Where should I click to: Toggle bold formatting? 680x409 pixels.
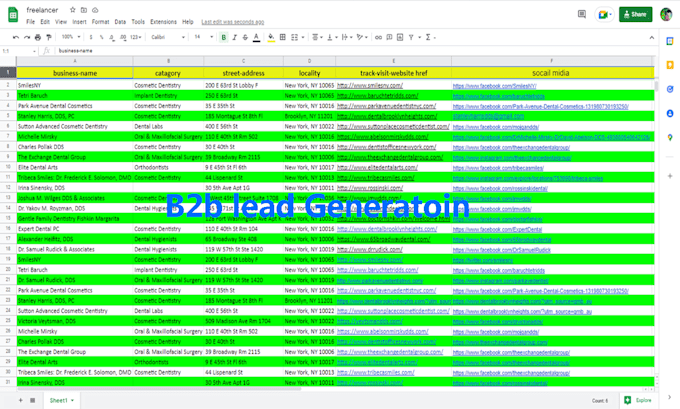pos(224,37)
